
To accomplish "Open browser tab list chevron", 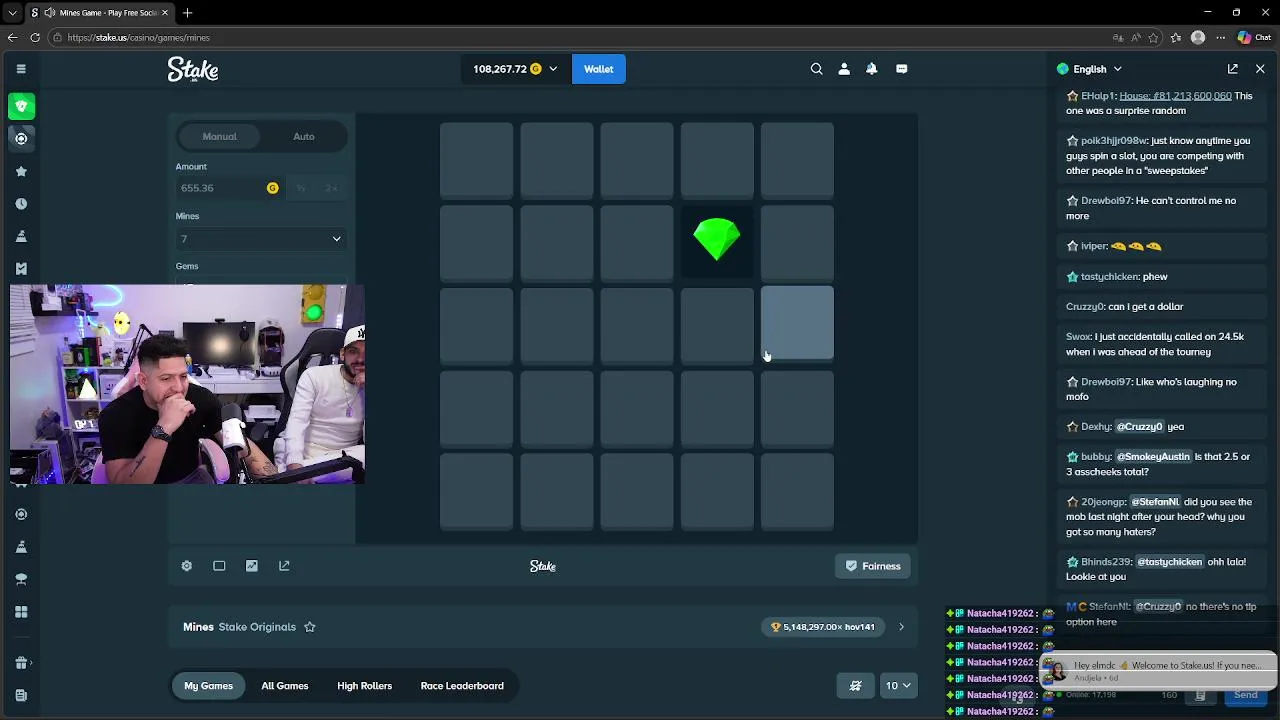I will 12,13.
